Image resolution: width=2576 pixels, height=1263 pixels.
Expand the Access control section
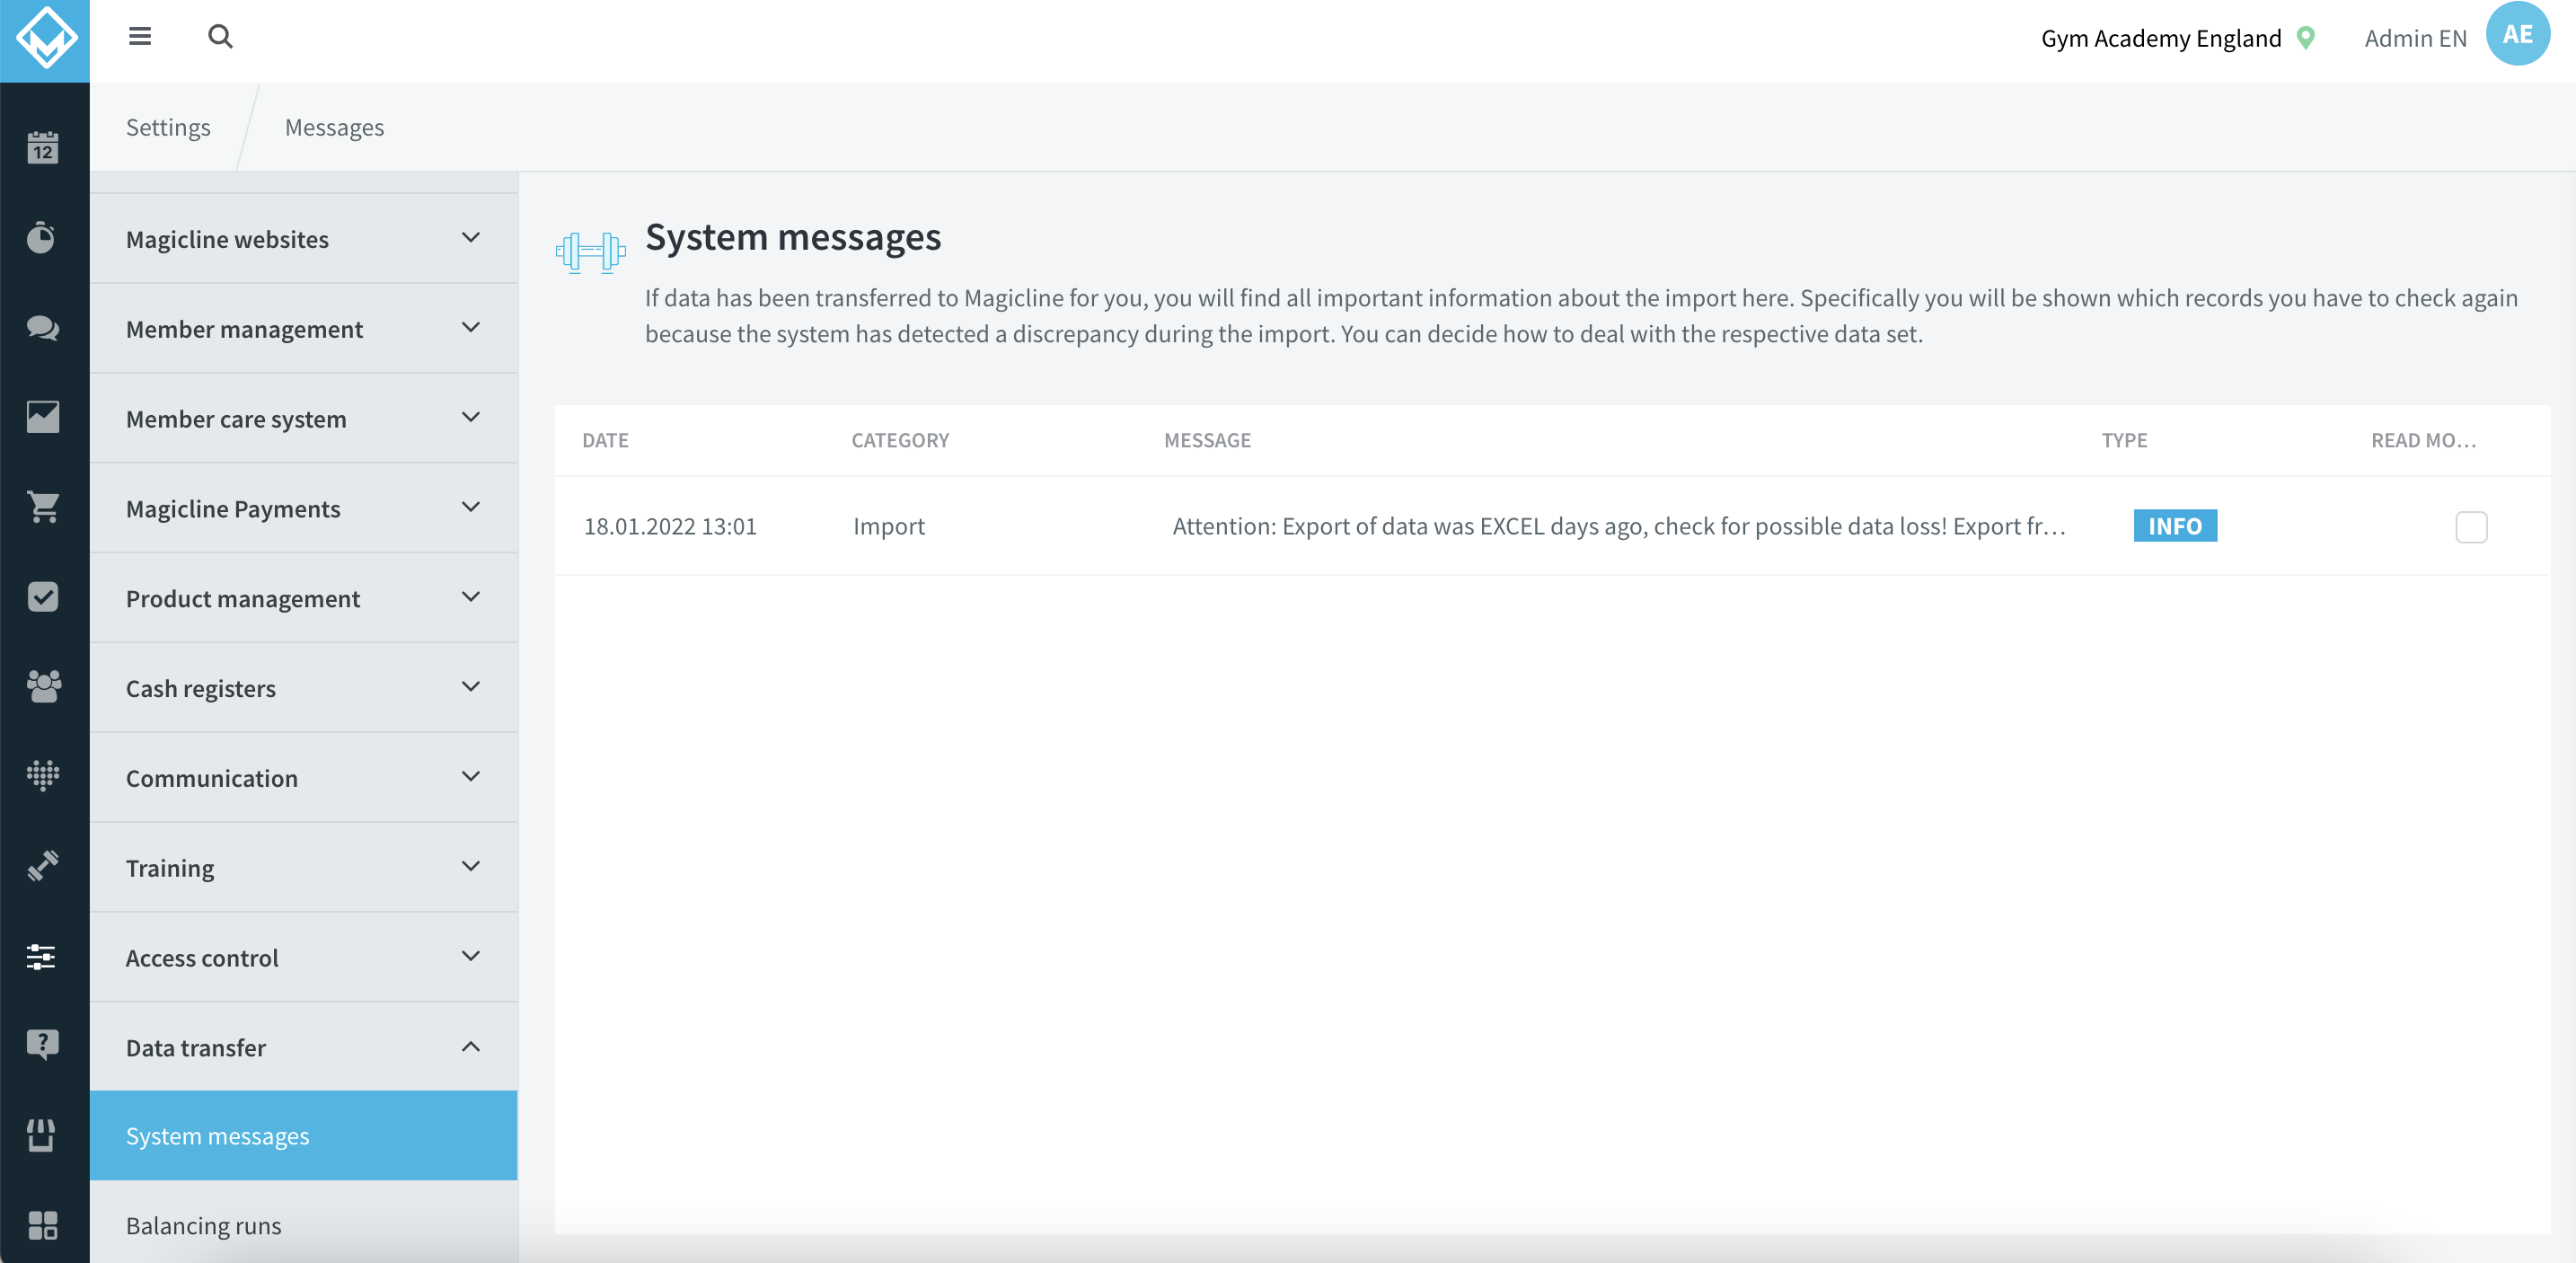point(304,958)
